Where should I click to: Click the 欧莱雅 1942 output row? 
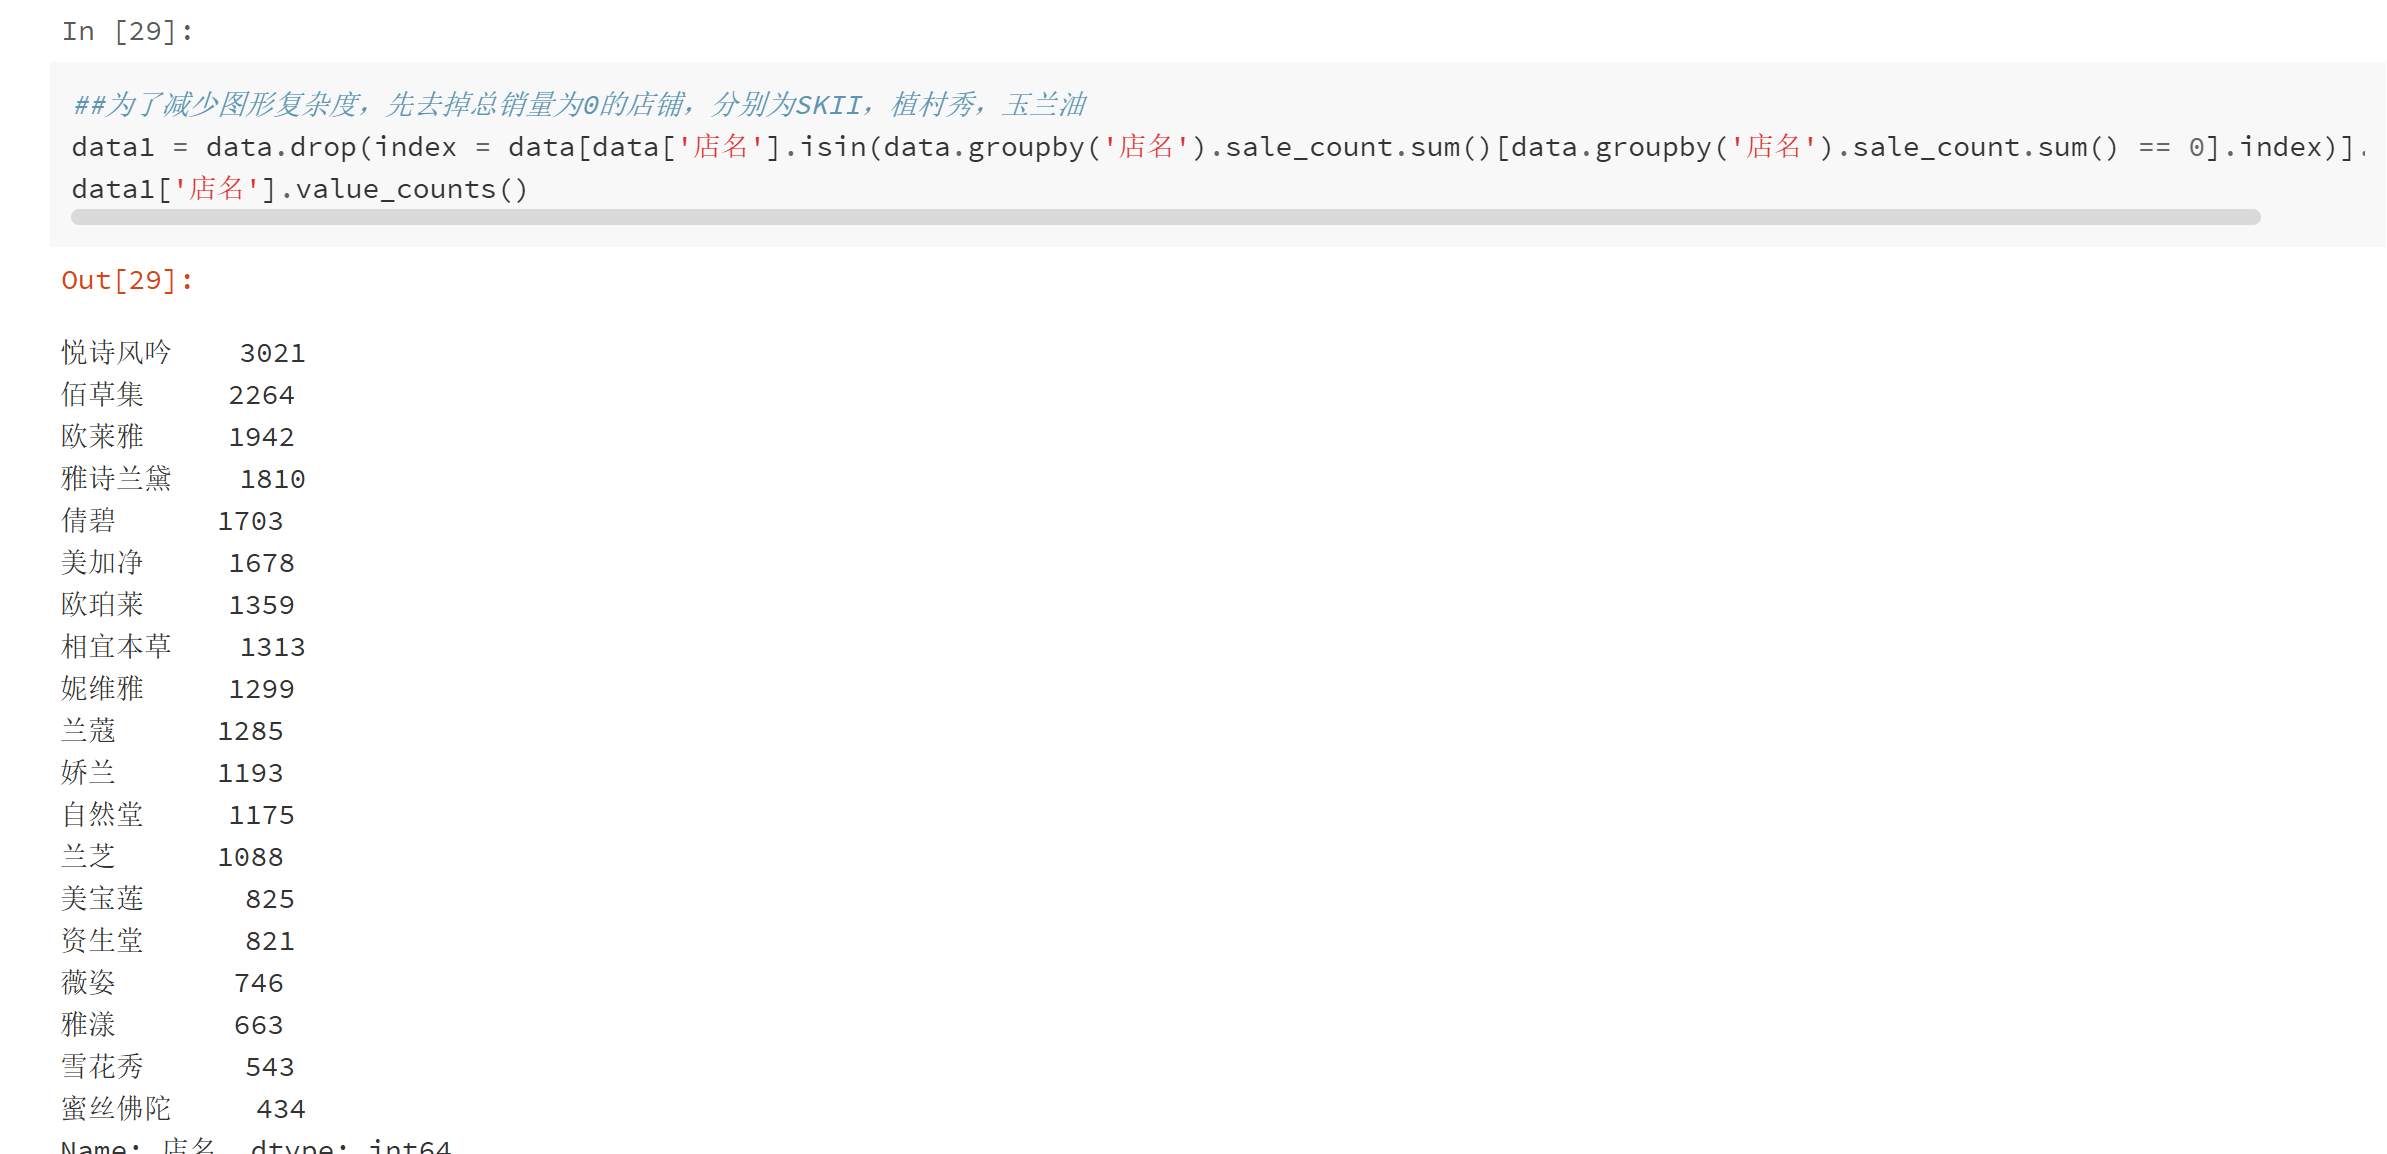click(178, 437)
